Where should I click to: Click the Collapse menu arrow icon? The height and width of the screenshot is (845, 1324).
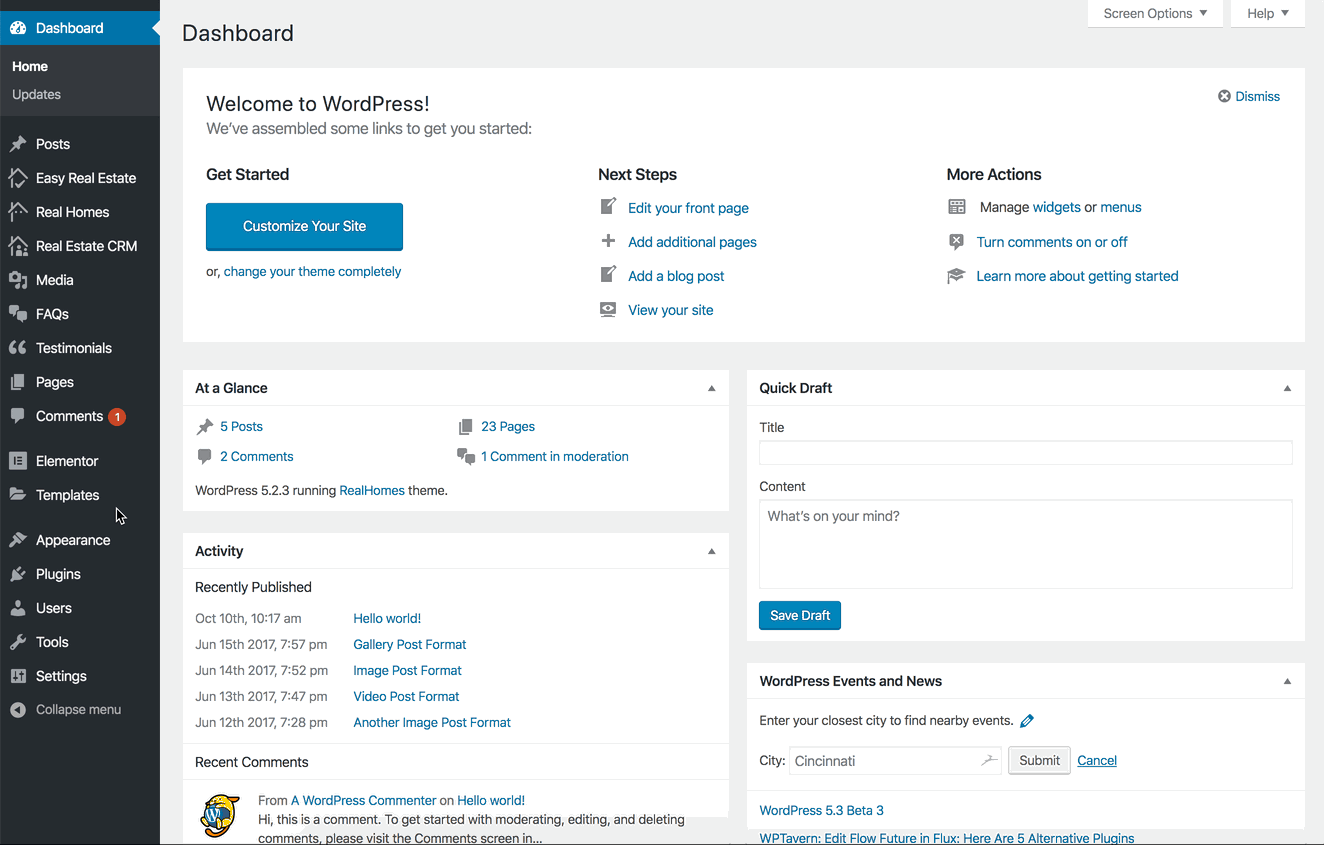pos(18,710)
